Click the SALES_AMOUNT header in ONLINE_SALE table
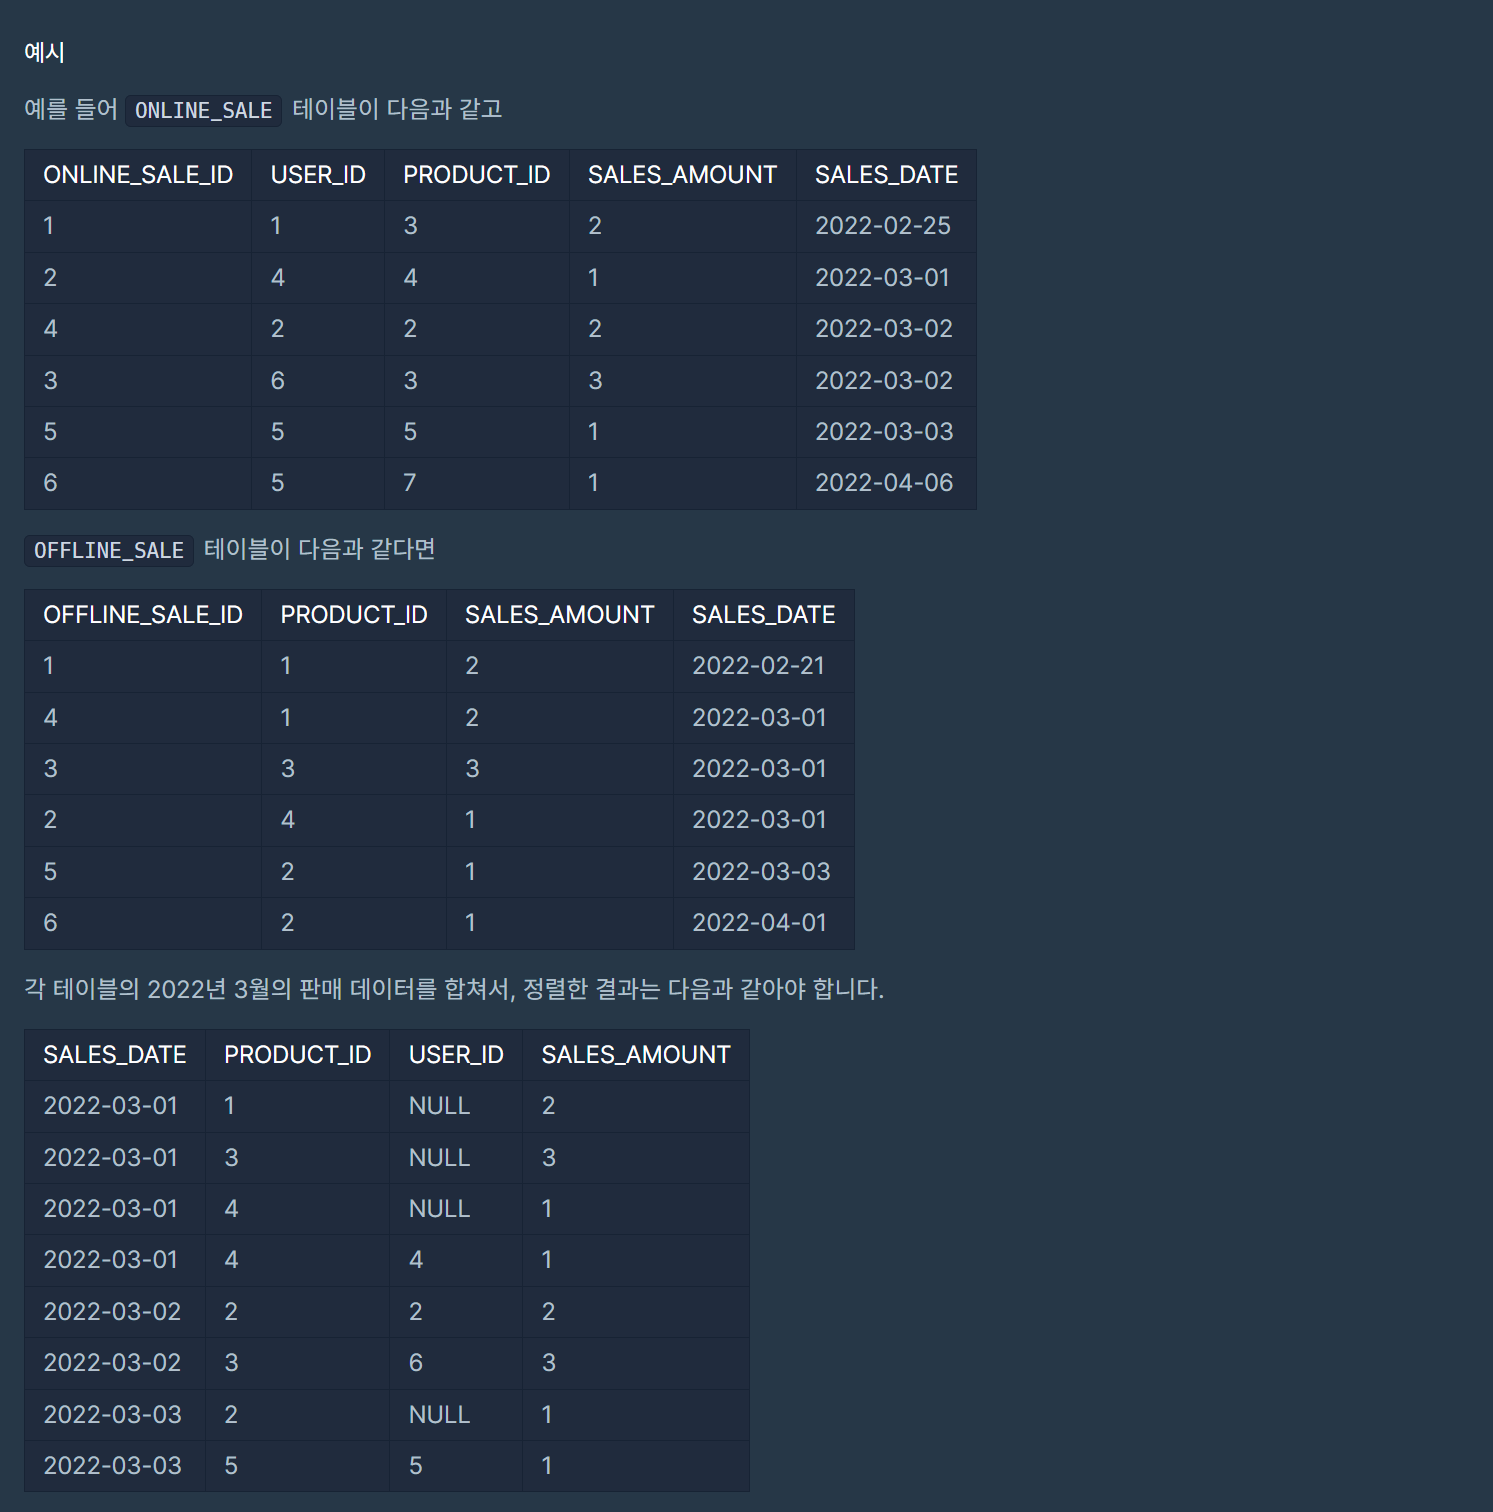The height and width of the screenshot is (1512, 1493). point(683,174)
